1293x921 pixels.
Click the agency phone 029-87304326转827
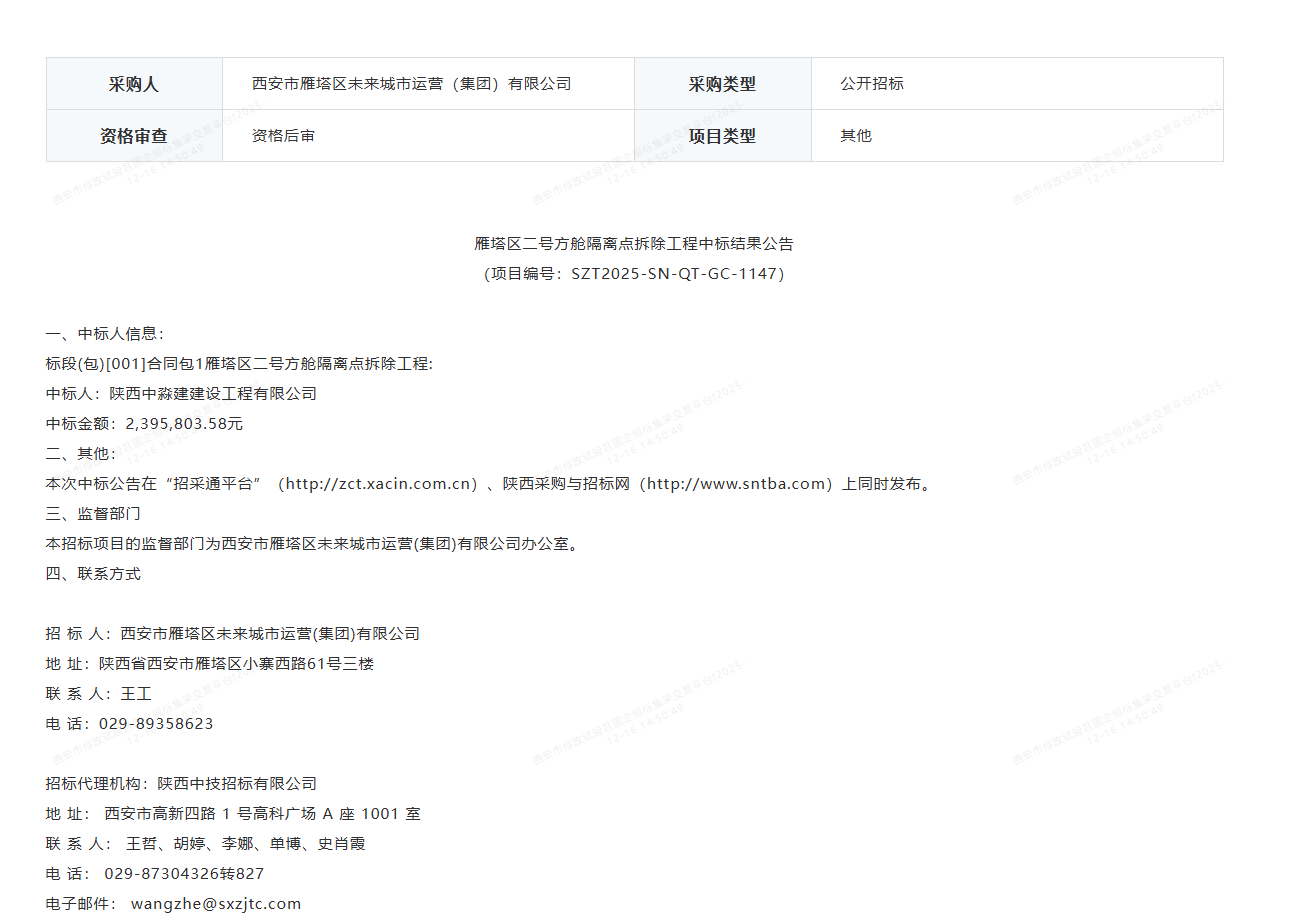tap(184, 874)
